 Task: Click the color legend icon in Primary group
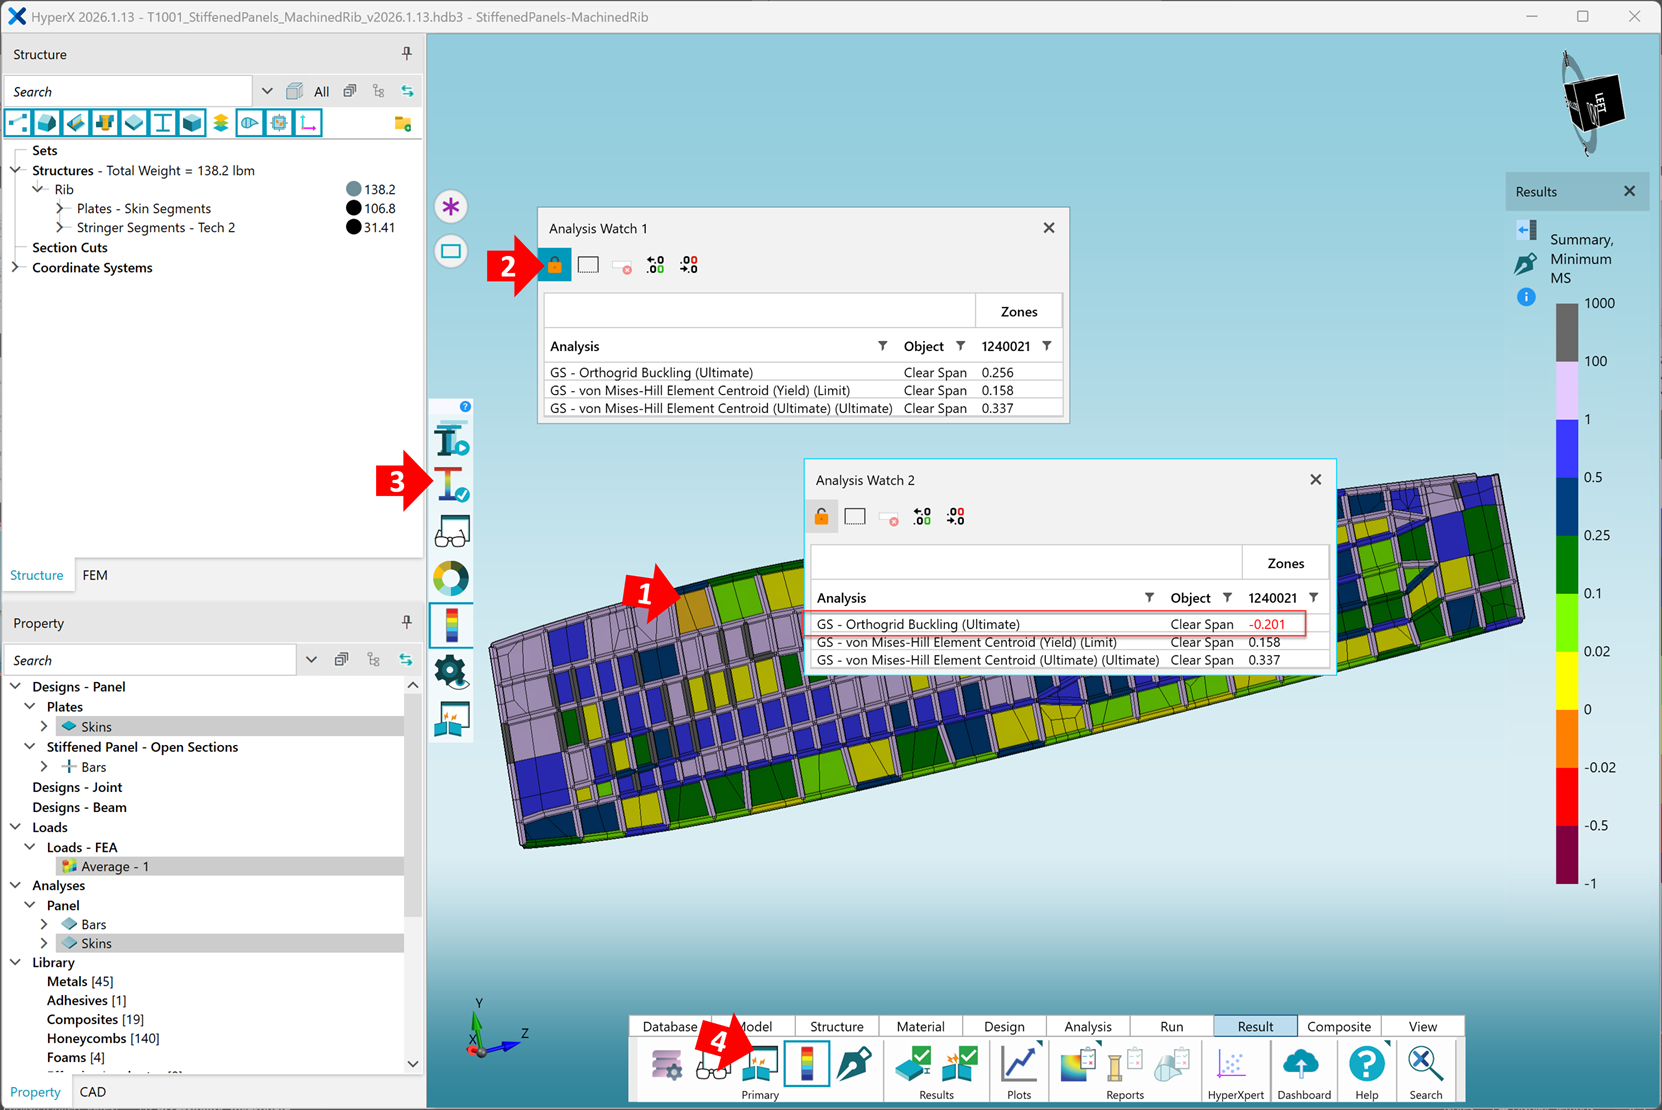[x=807, y=1064]
